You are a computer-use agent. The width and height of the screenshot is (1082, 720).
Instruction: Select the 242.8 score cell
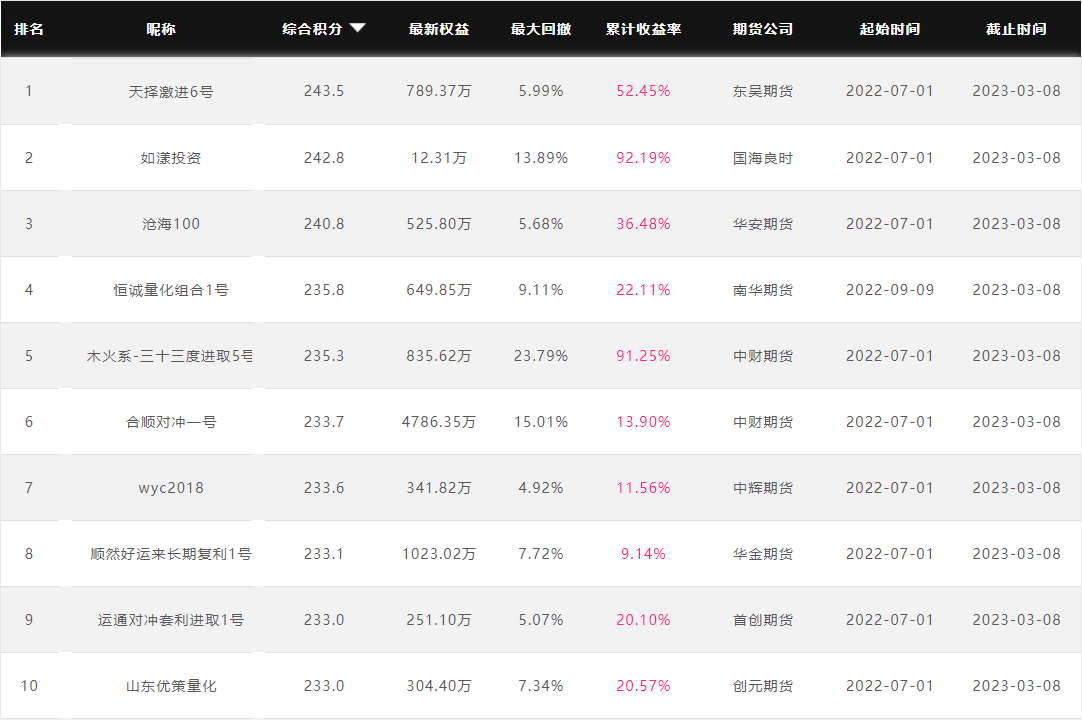tap(324, 158)
